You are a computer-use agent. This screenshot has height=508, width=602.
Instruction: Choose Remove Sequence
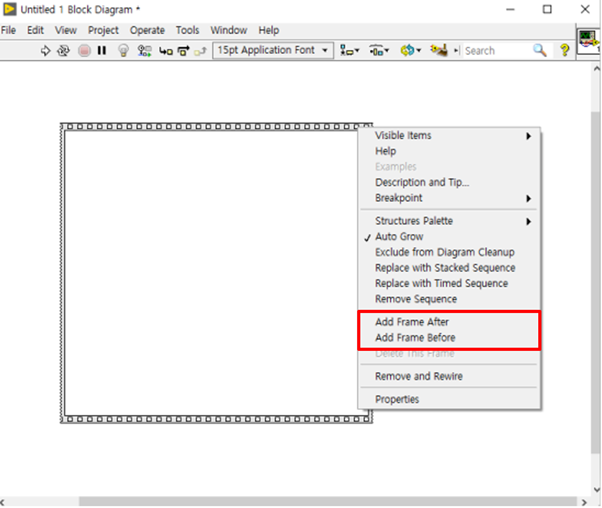(x=449, y=299)
